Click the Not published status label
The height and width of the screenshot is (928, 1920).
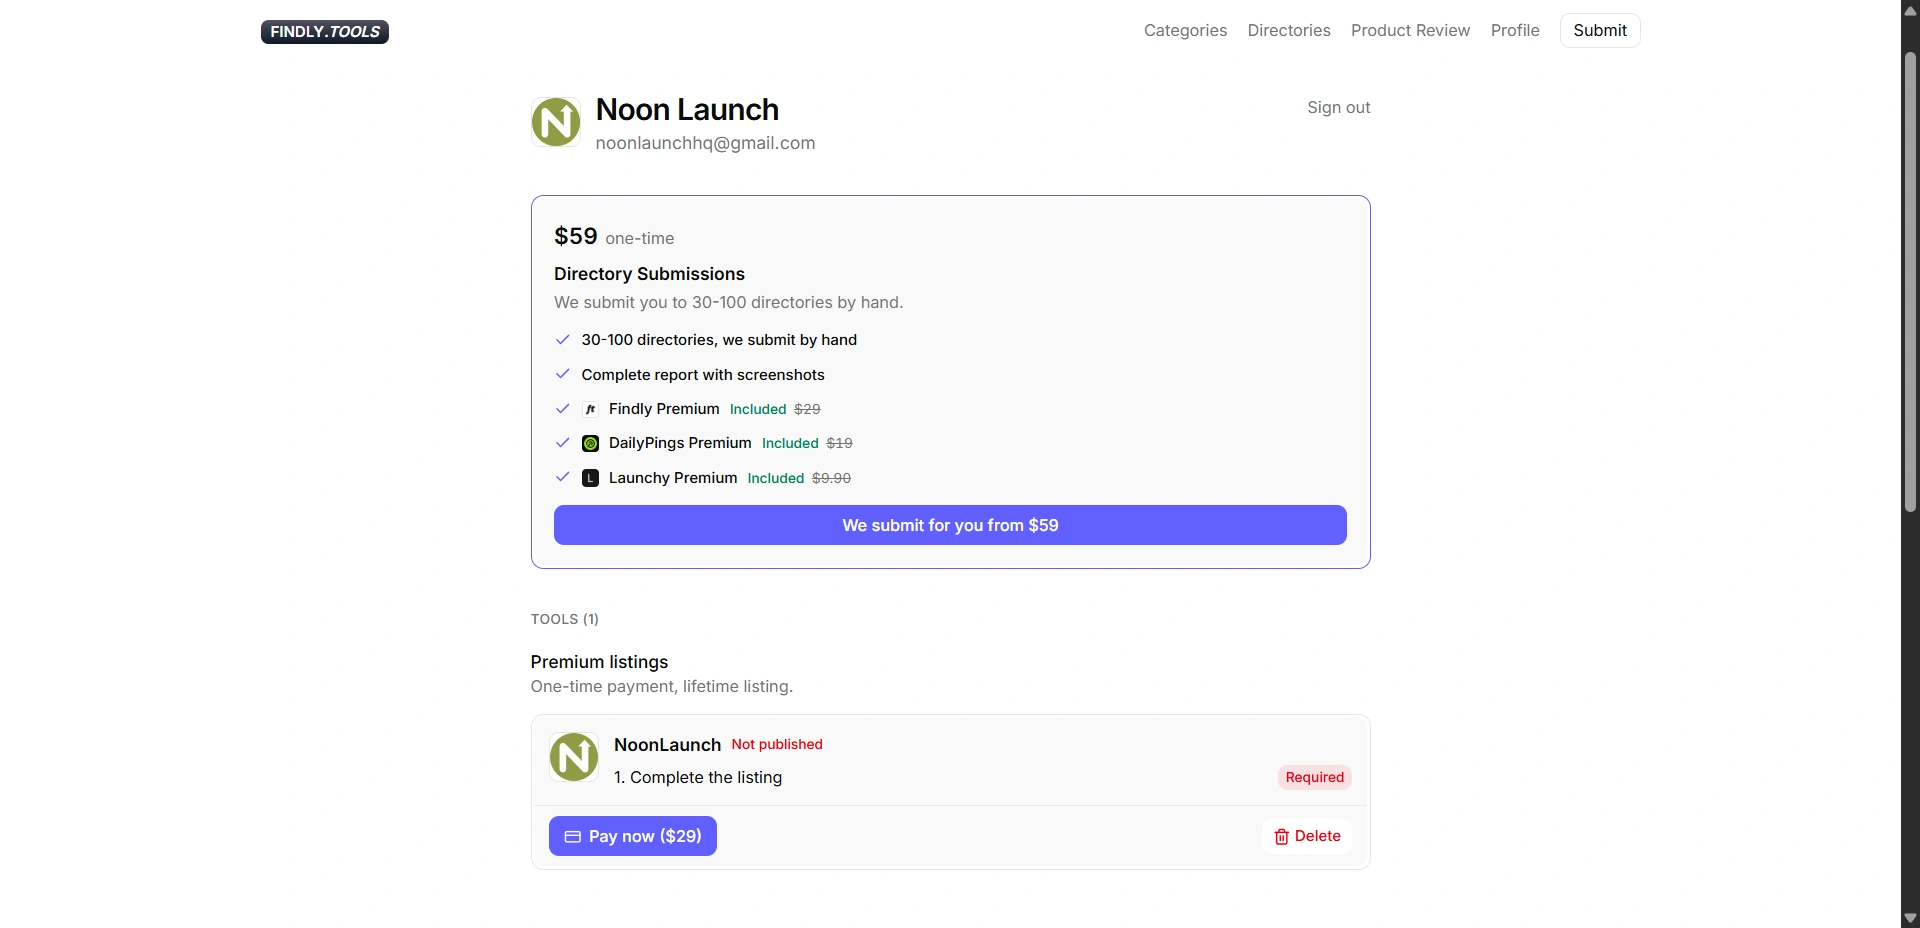click(x=777, y=744)
